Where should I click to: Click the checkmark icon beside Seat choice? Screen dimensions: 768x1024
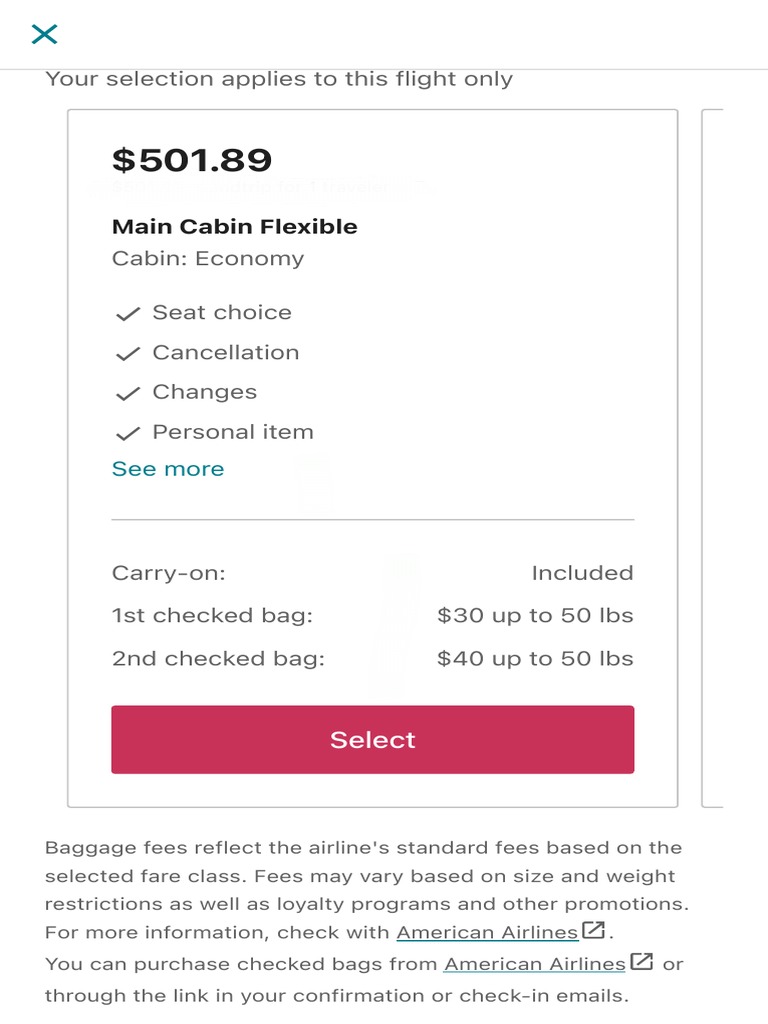pos(127,314)
